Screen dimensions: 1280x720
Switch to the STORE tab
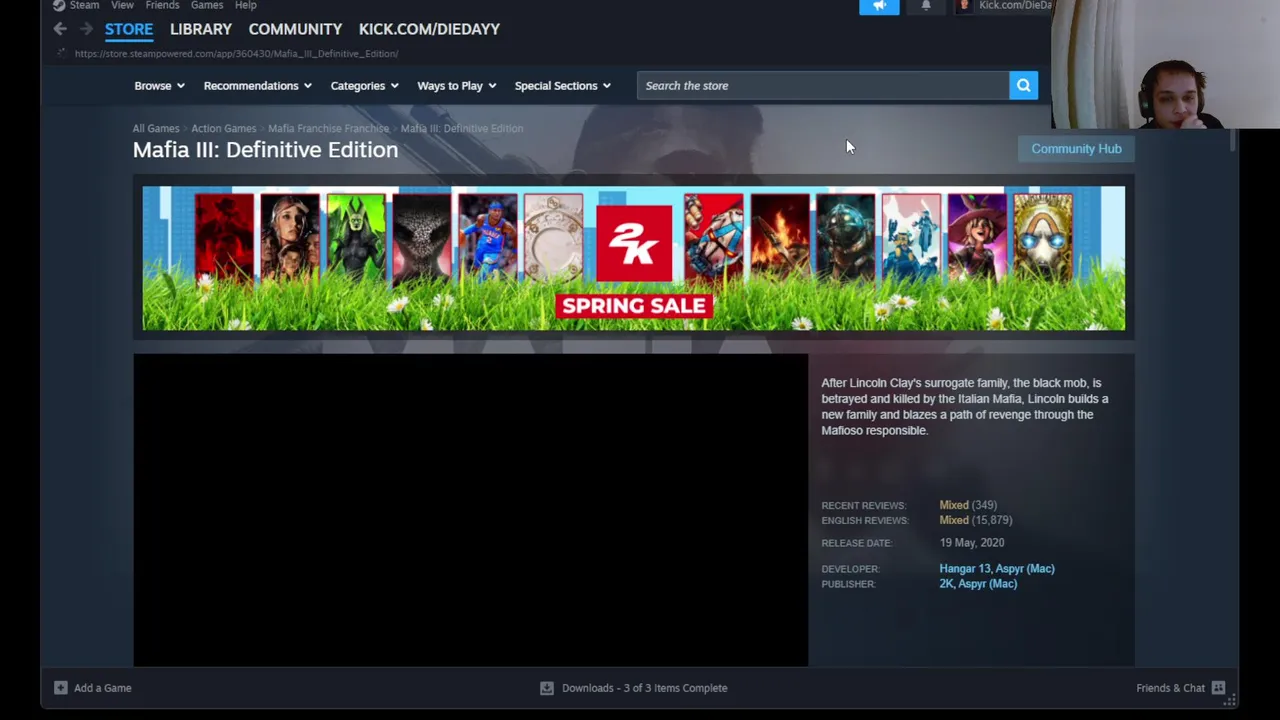pos(129,29)
